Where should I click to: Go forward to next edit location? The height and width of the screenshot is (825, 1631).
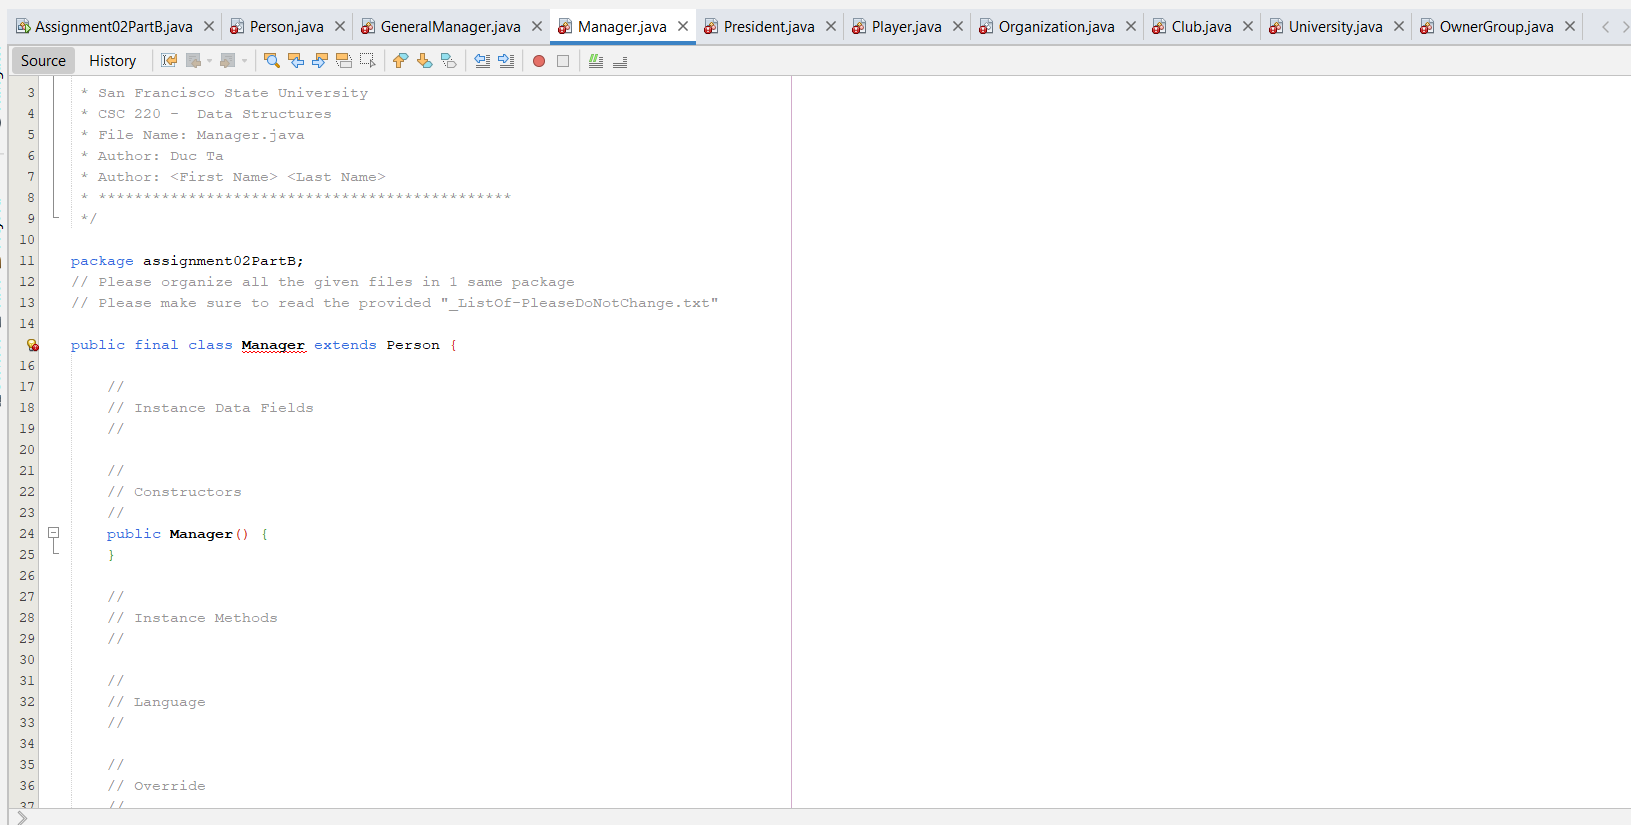tap(228, 61)
